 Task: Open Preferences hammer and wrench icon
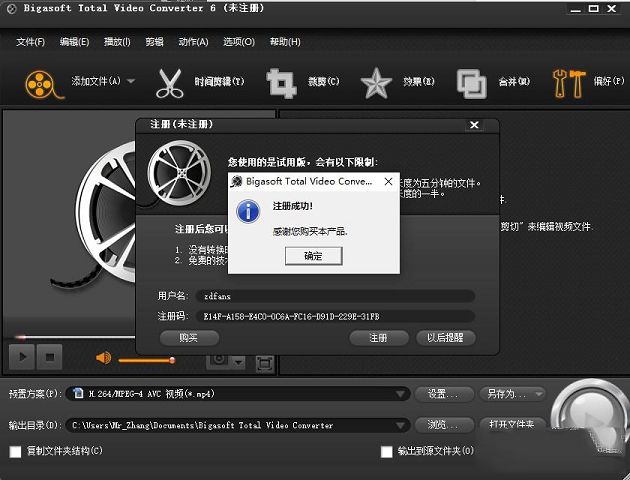click(x=567, y=83)
